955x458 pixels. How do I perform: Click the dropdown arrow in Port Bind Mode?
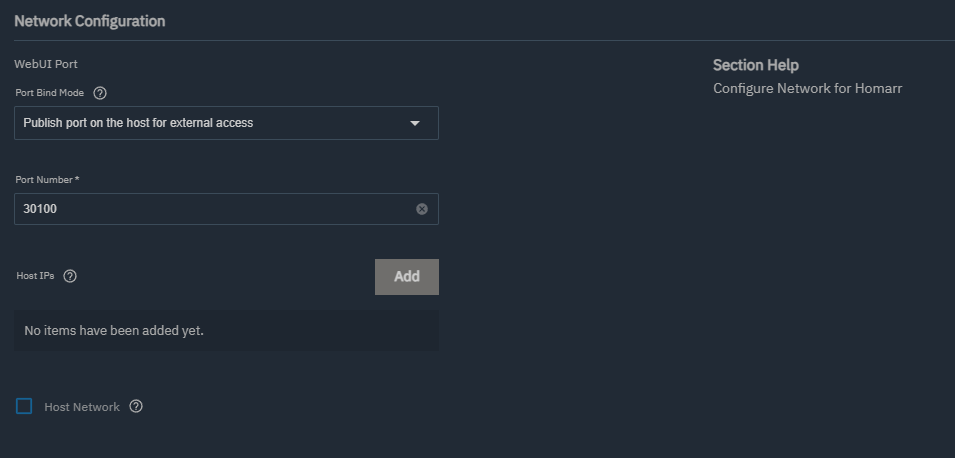pos(415,123)
